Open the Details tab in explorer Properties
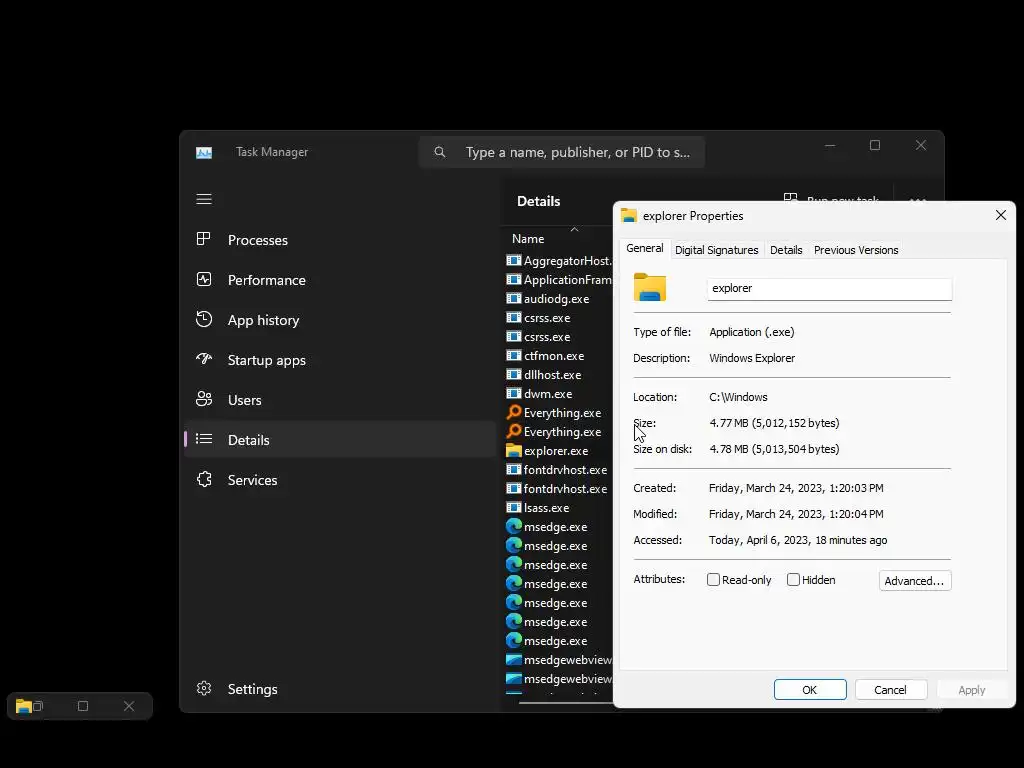 click(x=786, y=250)
